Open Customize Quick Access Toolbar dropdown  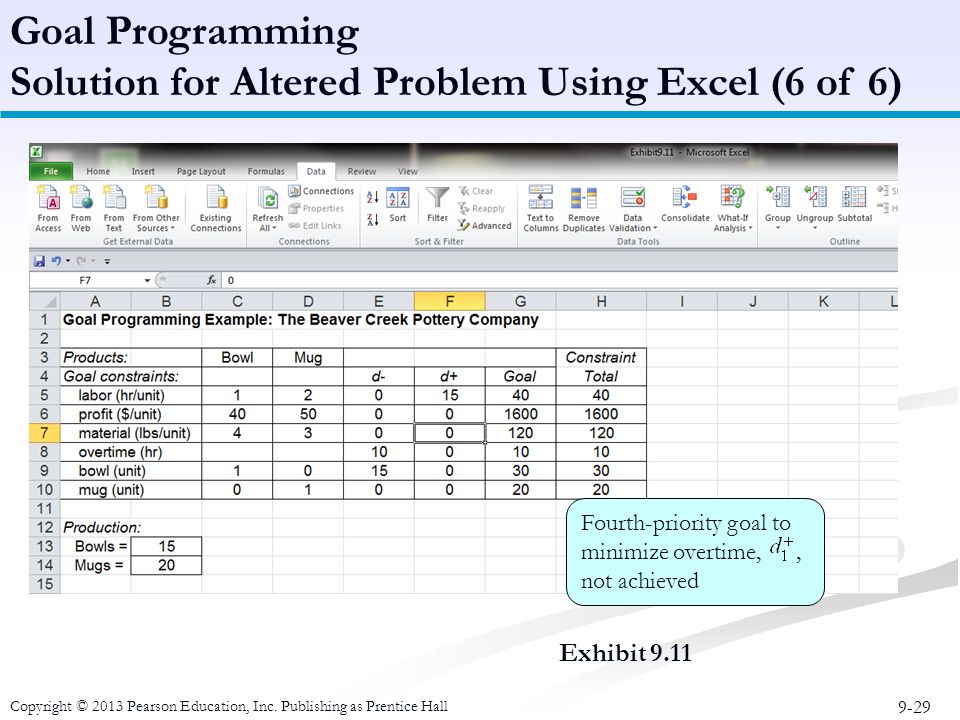pyautogui.click(x=107, y=261)
